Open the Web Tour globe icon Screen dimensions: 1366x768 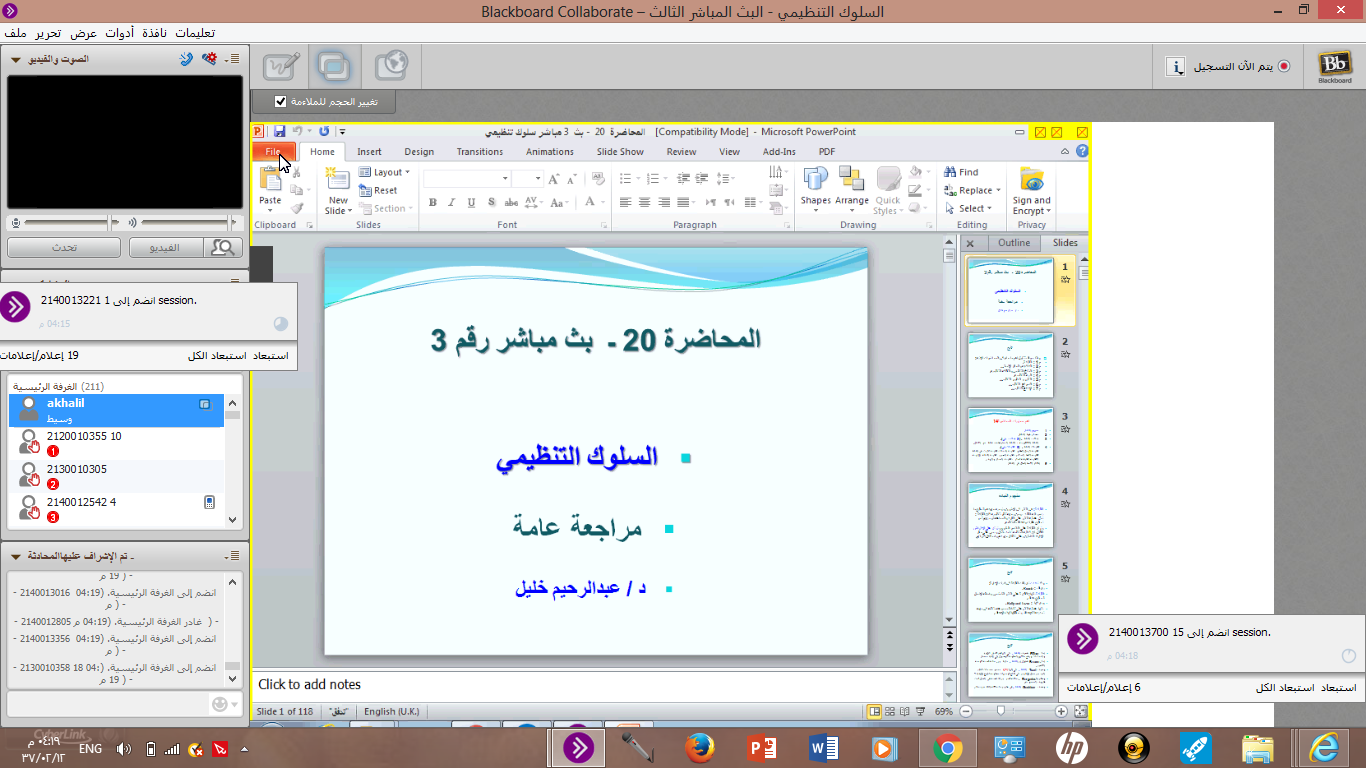391,67
